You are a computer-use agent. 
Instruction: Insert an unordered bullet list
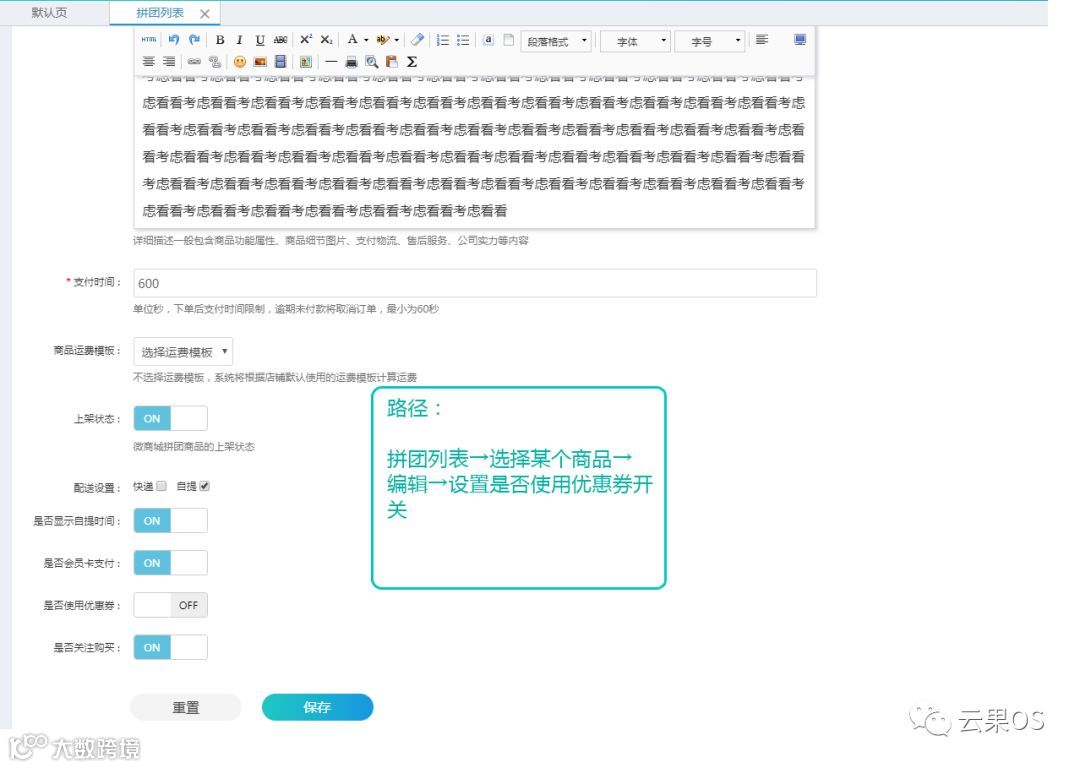[463, 40]
